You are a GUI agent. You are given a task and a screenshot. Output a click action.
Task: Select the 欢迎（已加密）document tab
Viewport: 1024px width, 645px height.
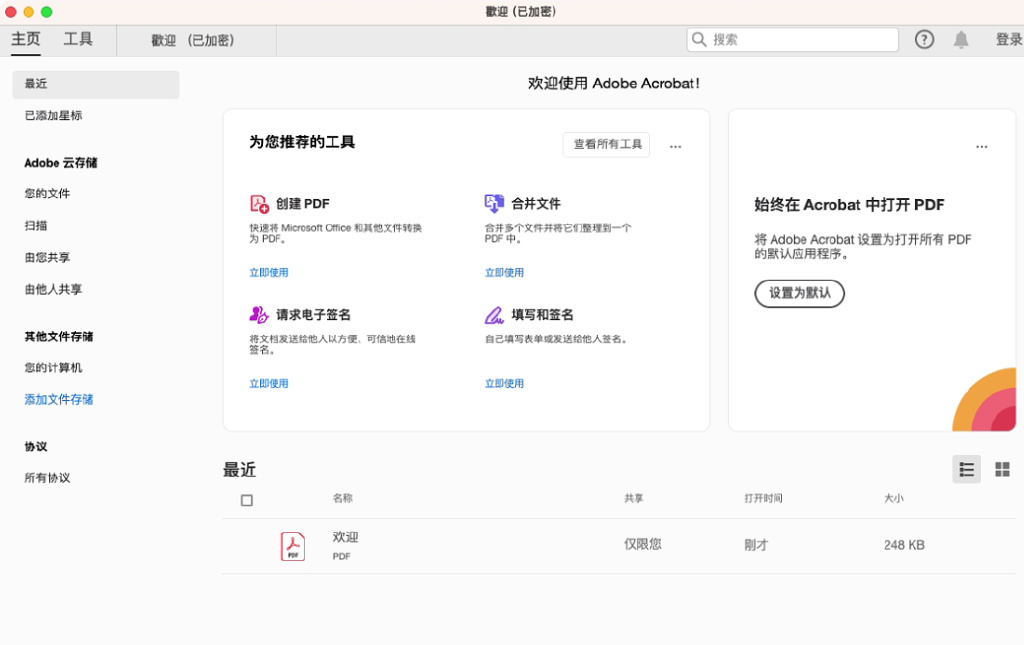point(195,39)
